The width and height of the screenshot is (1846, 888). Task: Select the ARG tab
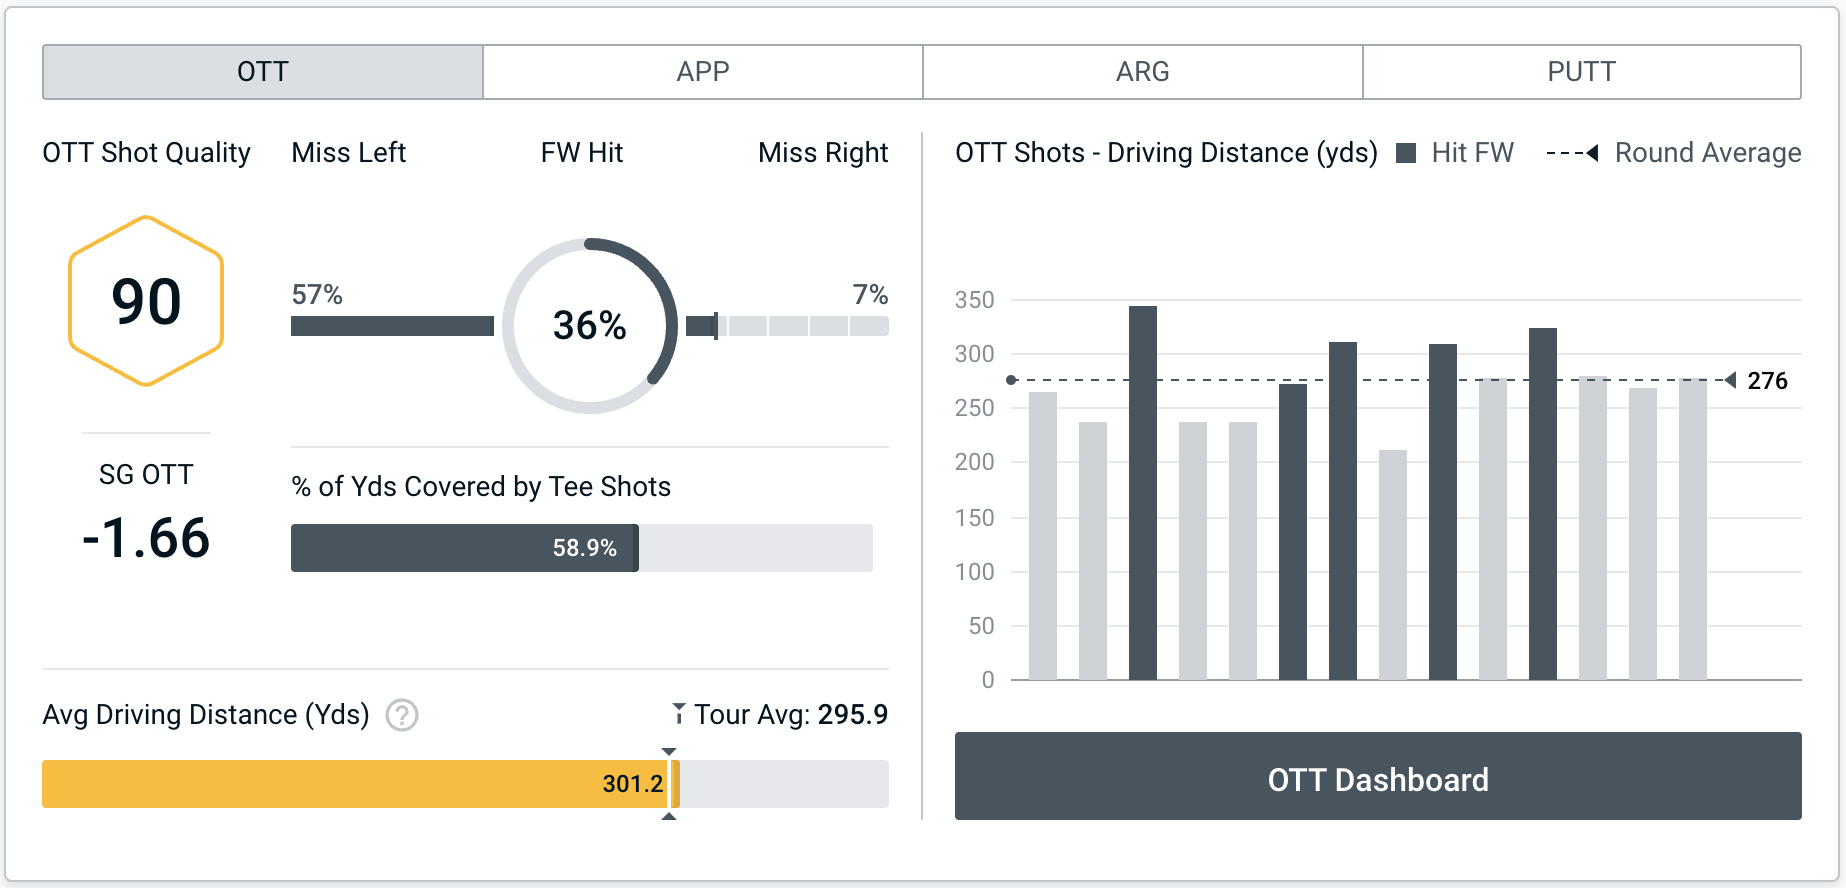pyautogui.click(x=1142, y=72)
